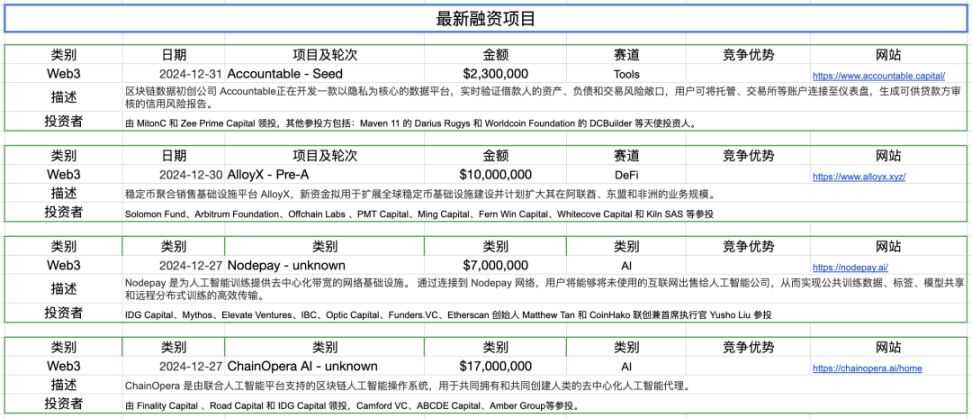Select the Web3 cell in AlloyX row
Viewport: 972px width, 419px height.
click(63, 175)
